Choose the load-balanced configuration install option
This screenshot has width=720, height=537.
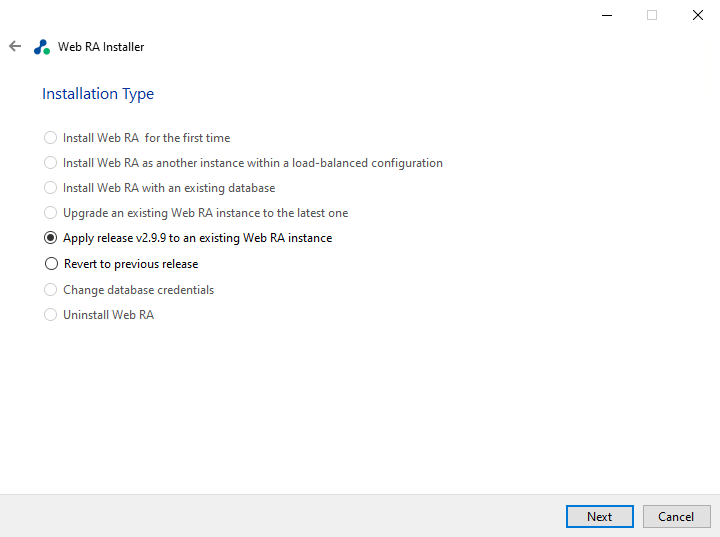[x=51, y=163]
